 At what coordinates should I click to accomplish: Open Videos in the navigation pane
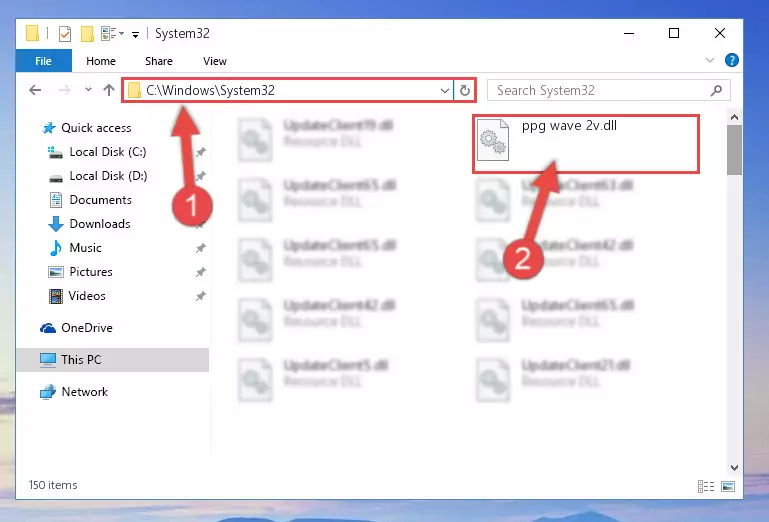(x=87, y=296)
